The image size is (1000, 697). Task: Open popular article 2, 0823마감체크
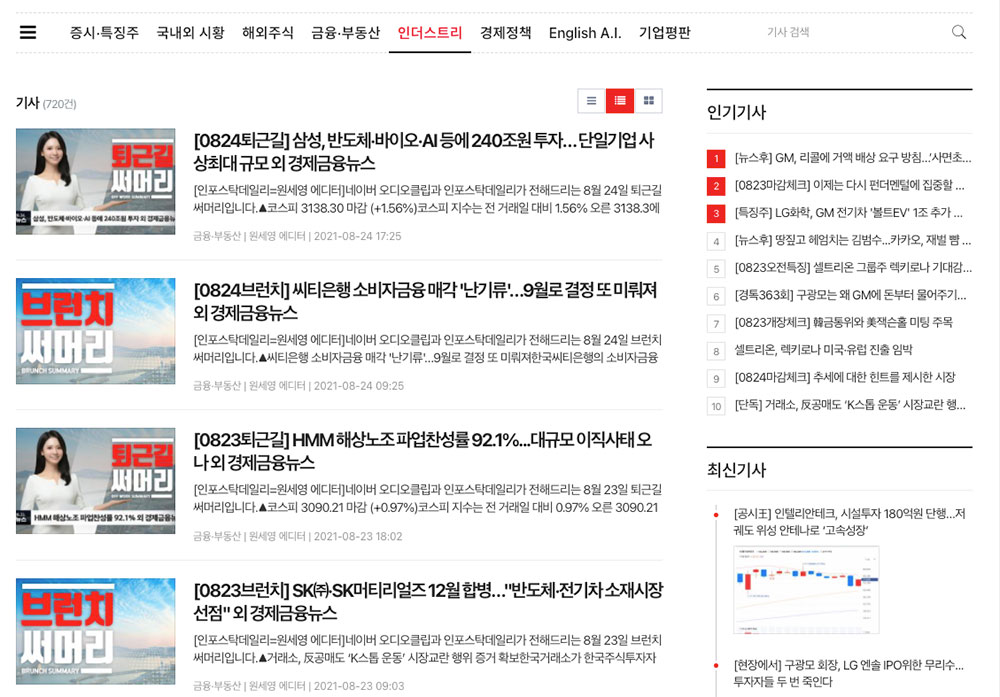pos(849,186)
